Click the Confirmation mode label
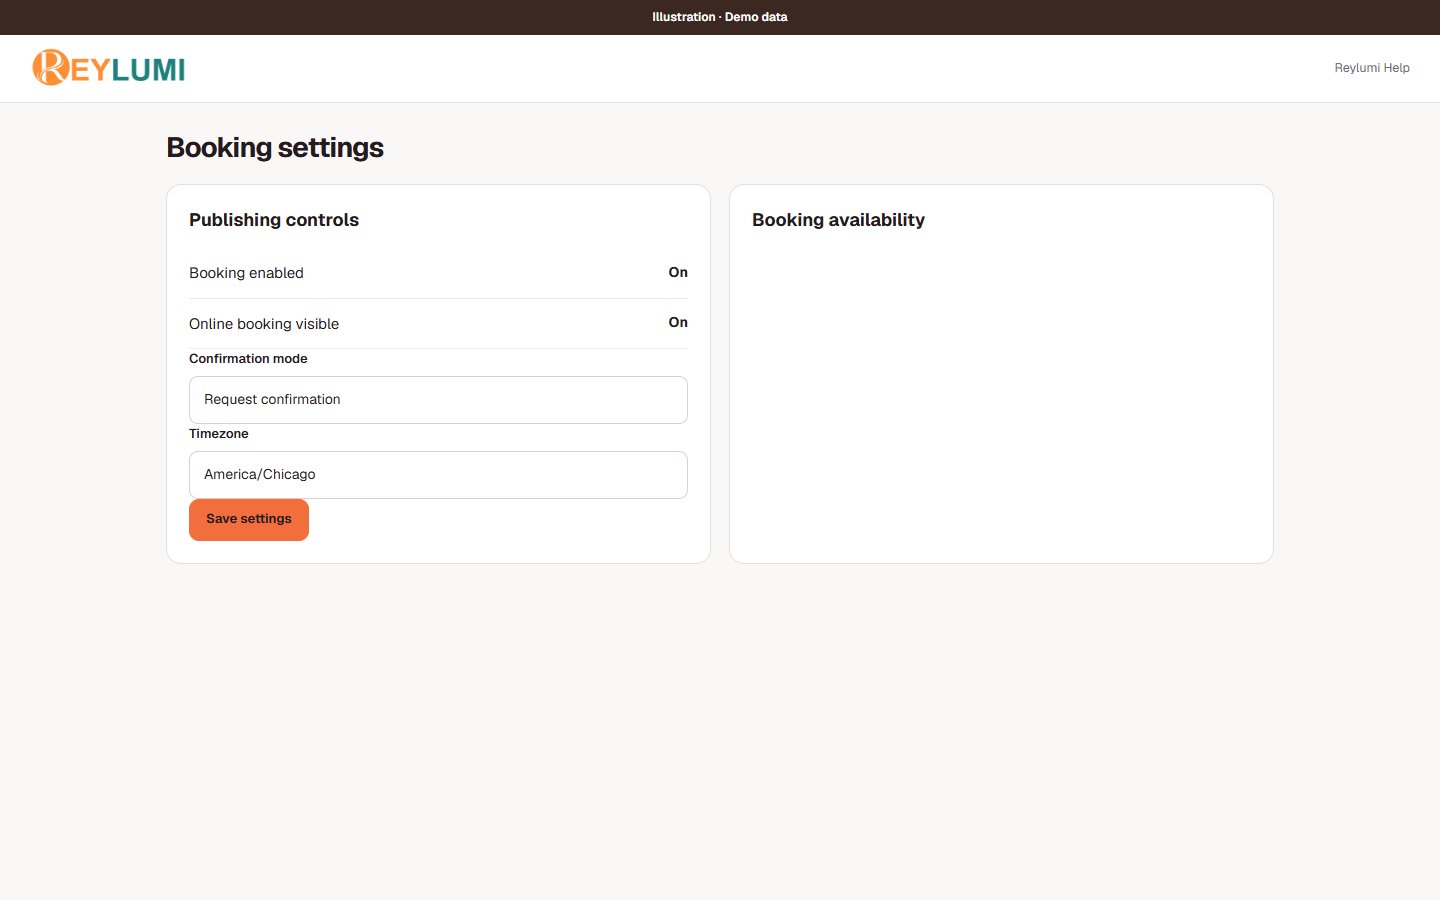1440x900 pixels. (x=248, y=358)
